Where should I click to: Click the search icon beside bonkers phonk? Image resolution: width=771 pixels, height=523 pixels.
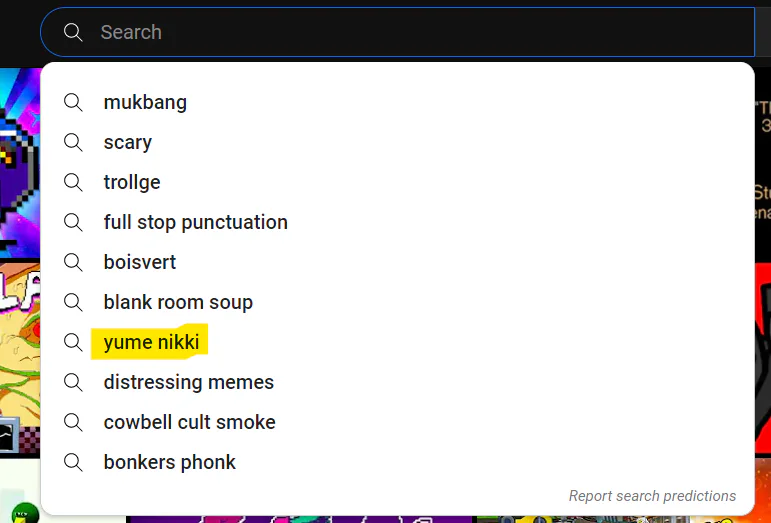point(73,462)
